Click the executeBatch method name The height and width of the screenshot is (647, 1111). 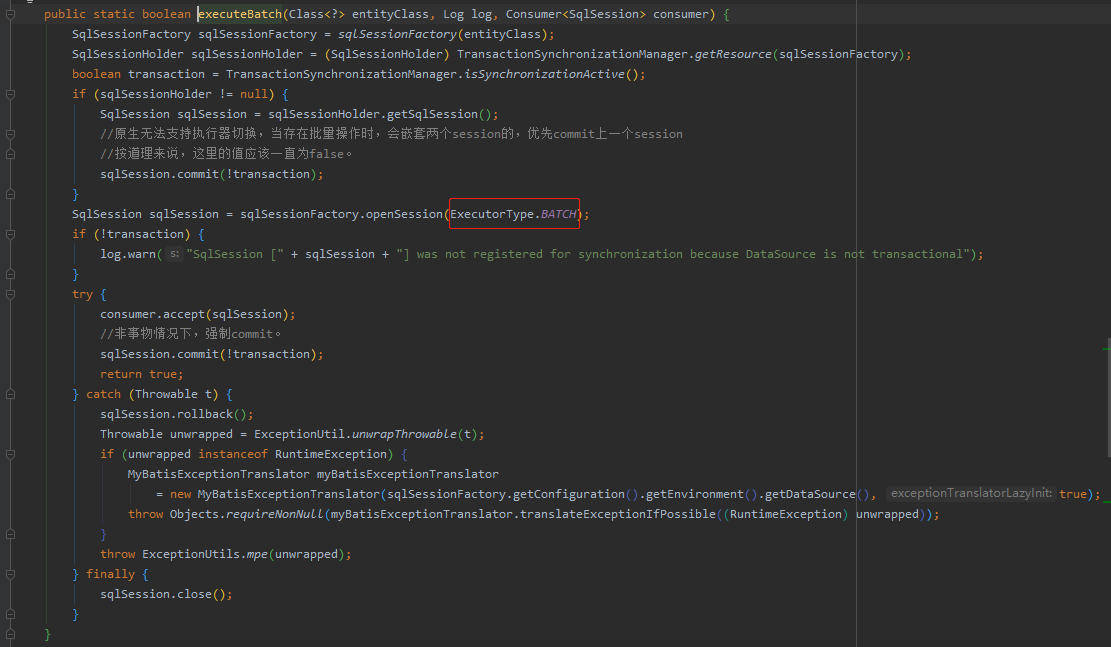point(239,14)
